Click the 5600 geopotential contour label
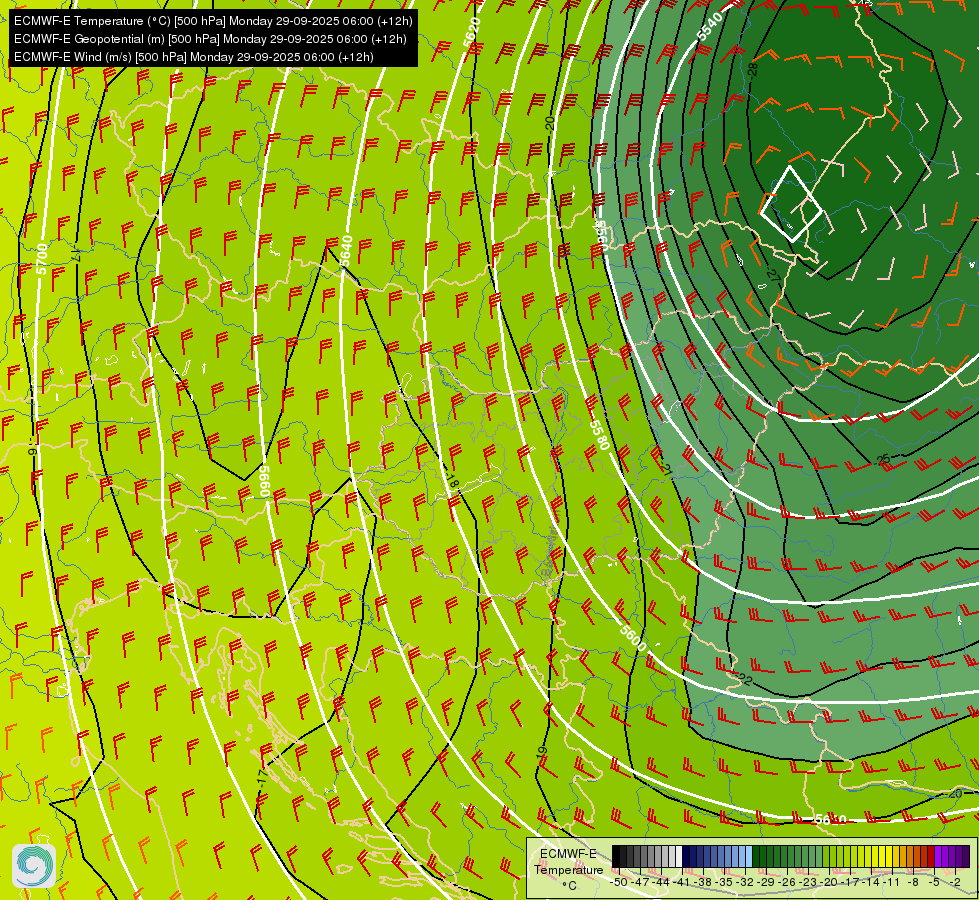979x900 pixels. coord(632,638)
